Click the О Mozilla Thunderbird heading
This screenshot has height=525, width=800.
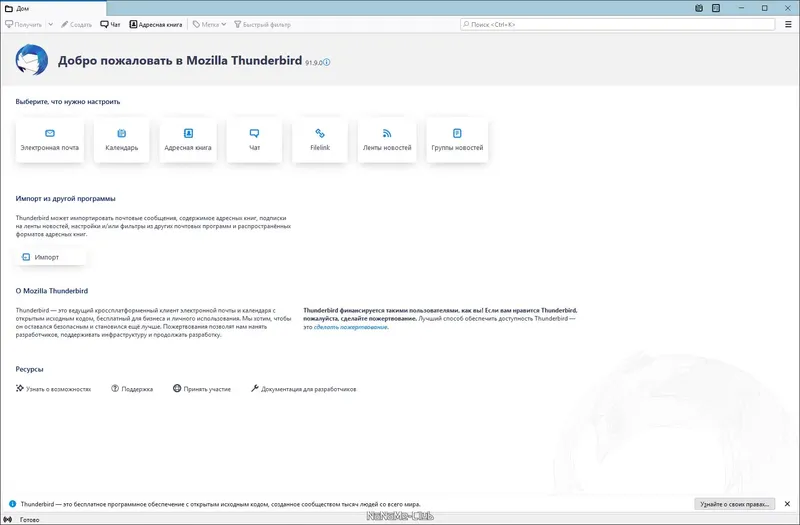(52, 291)
